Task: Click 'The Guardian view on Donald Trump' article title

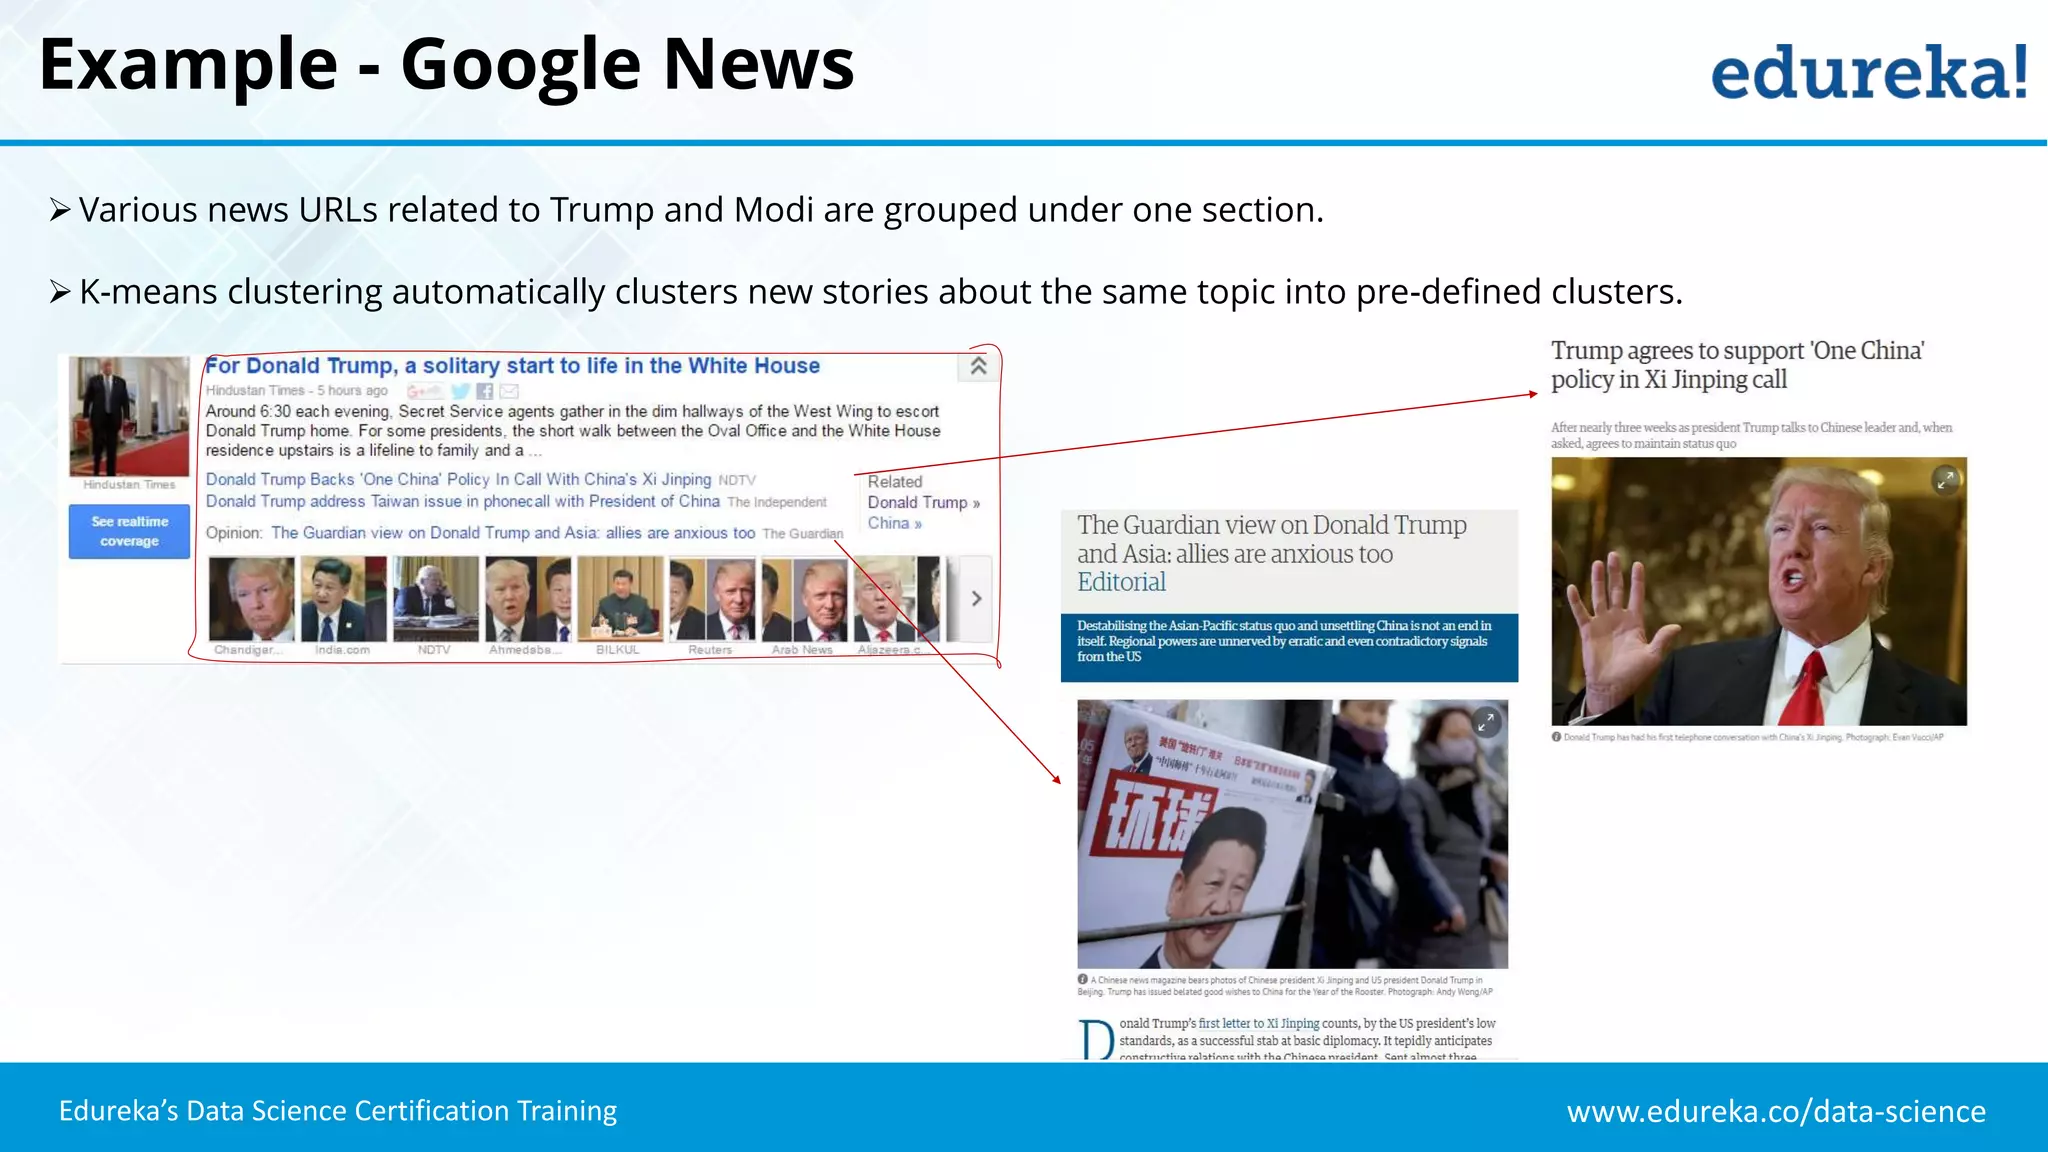Action: point(1272,539)
